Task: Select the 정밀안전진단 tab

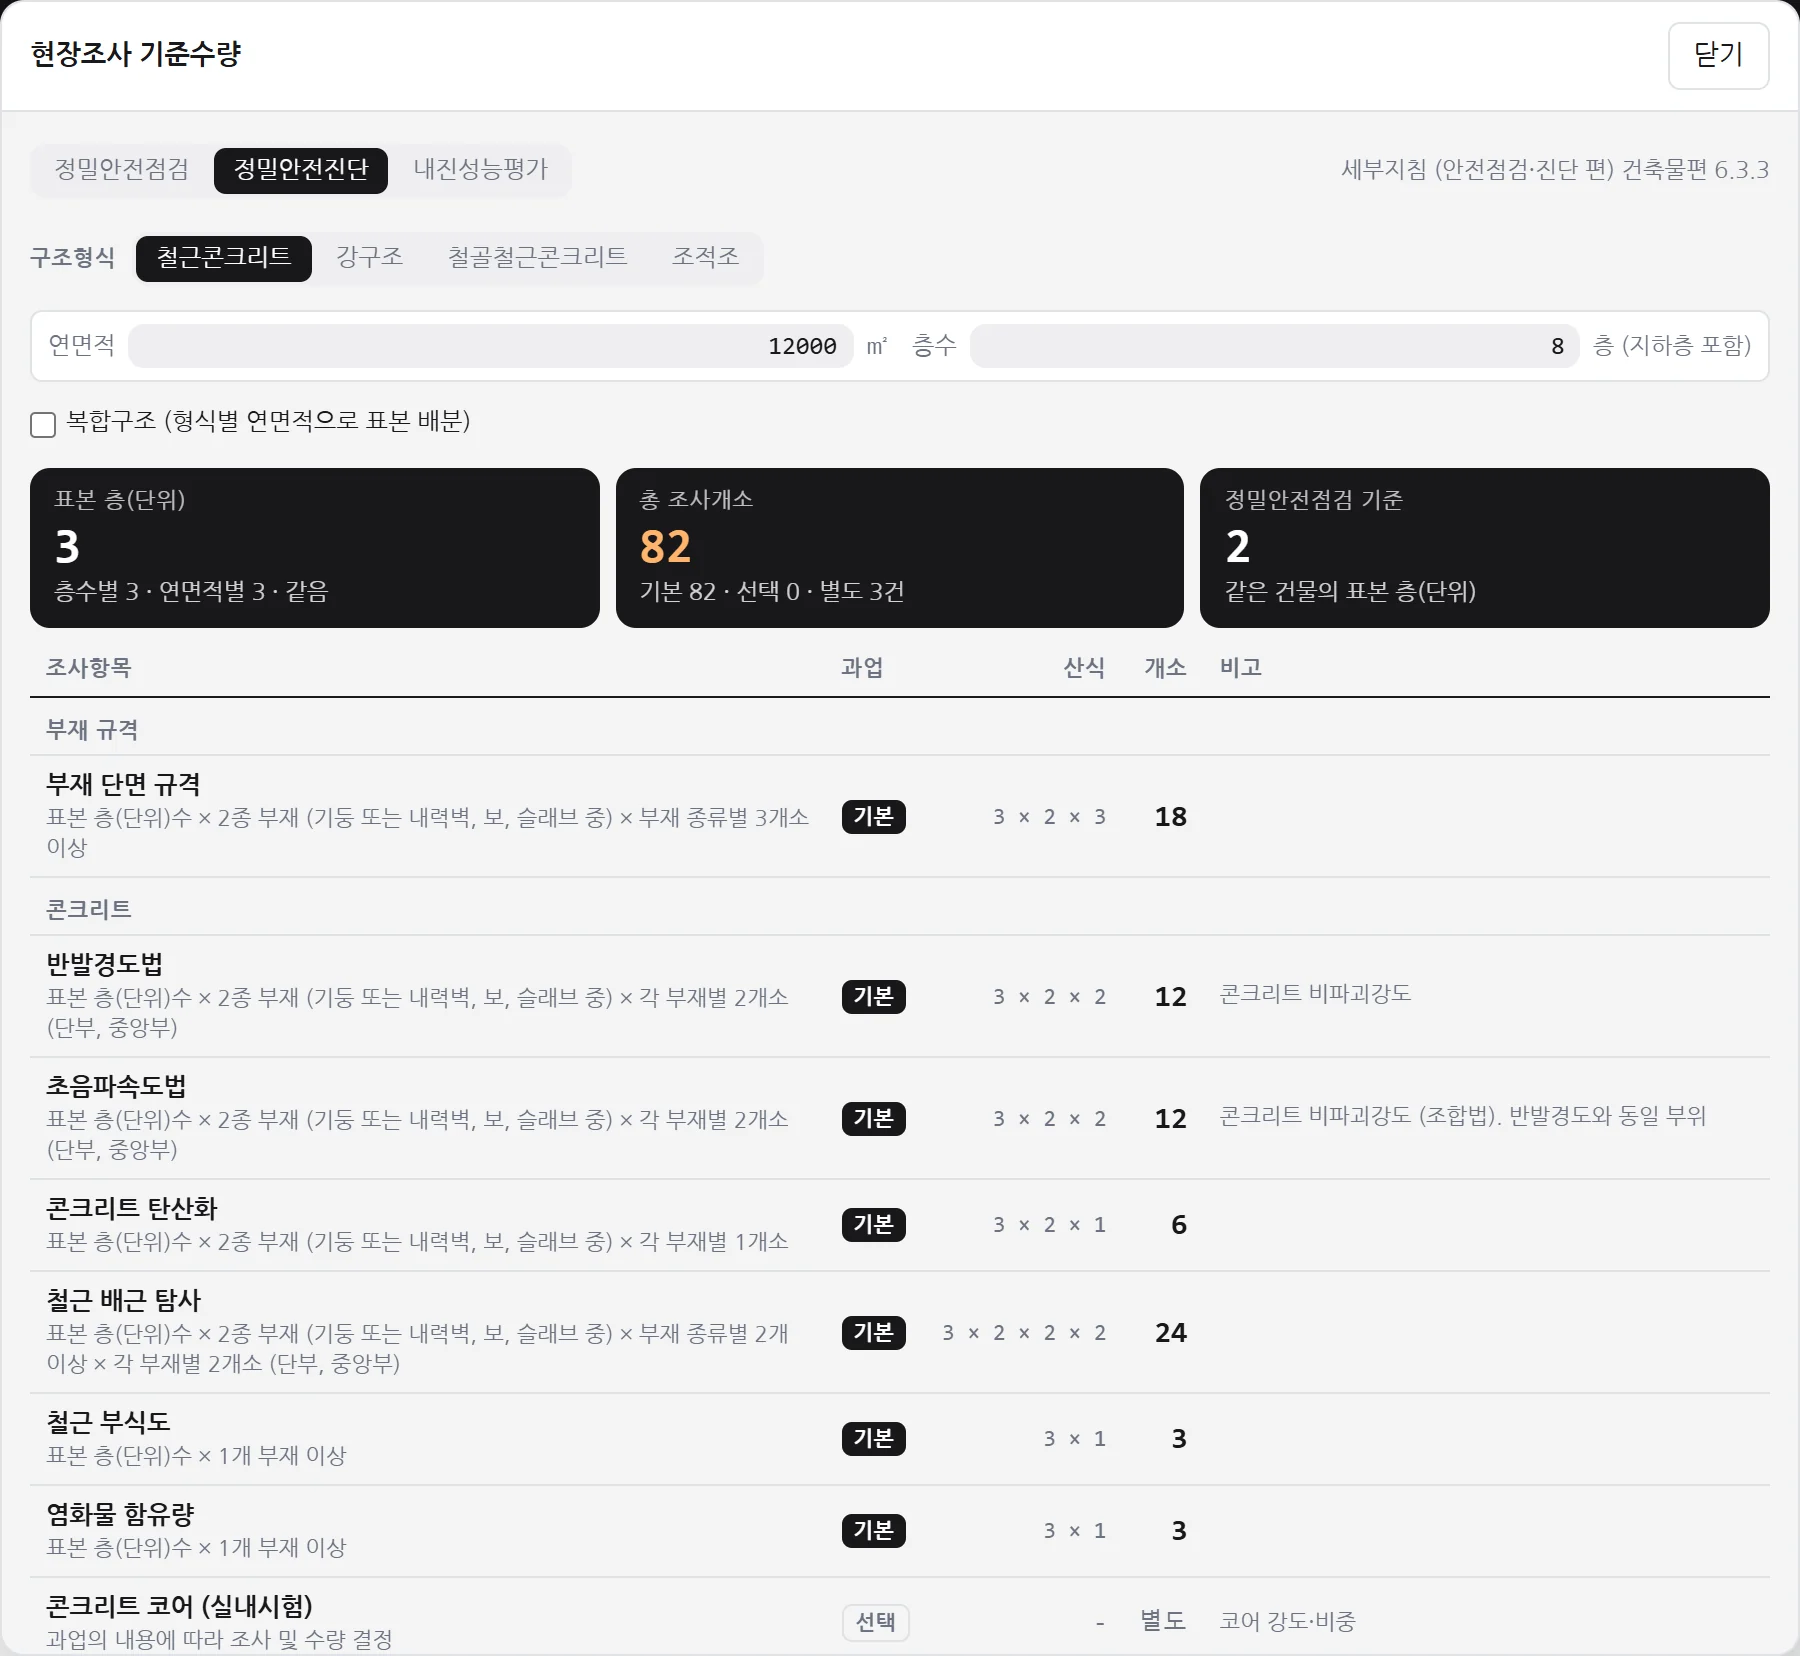Action: (301, 169)
